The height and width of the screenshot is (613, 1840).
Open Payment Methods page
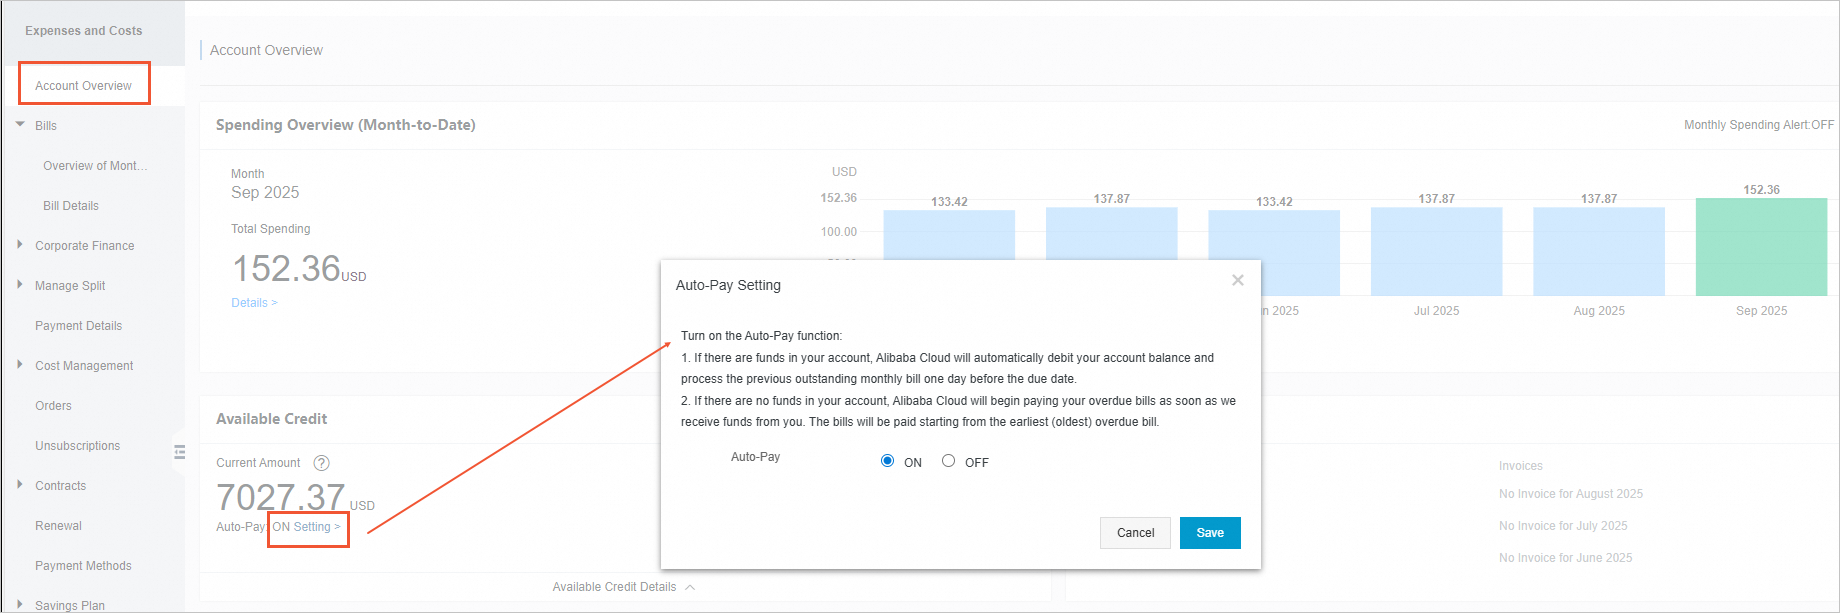pos(83,566)
